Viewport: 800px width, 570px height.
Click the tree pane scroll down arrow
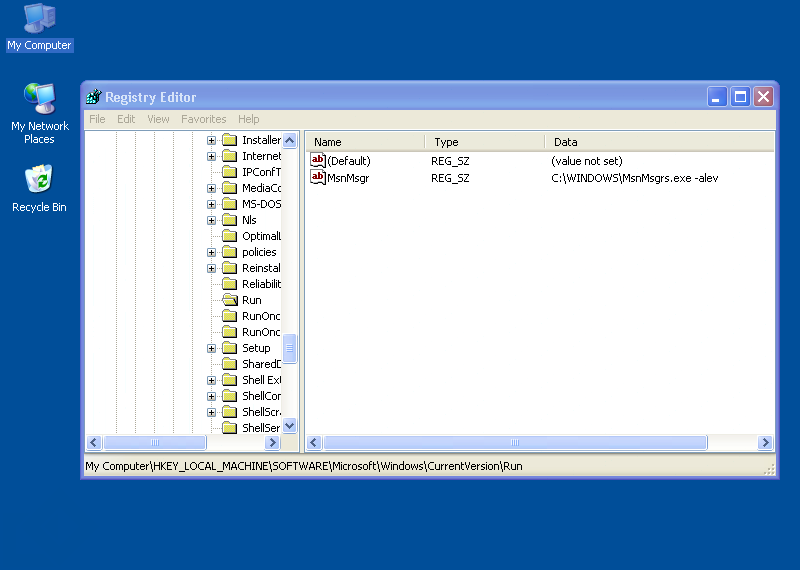pyautogui.click(x=290, y=426)
